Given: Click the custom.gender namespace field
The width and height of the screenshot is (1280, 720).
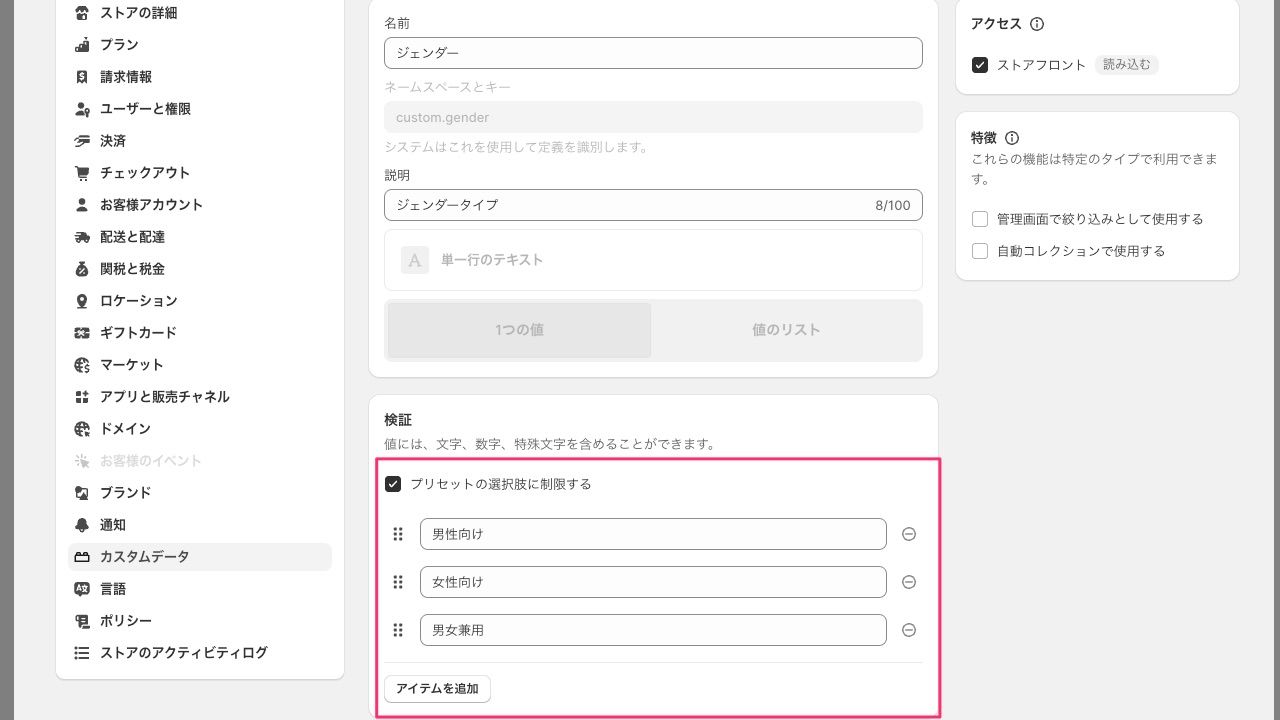Looking at the screenshot, I should coord(653,117).
